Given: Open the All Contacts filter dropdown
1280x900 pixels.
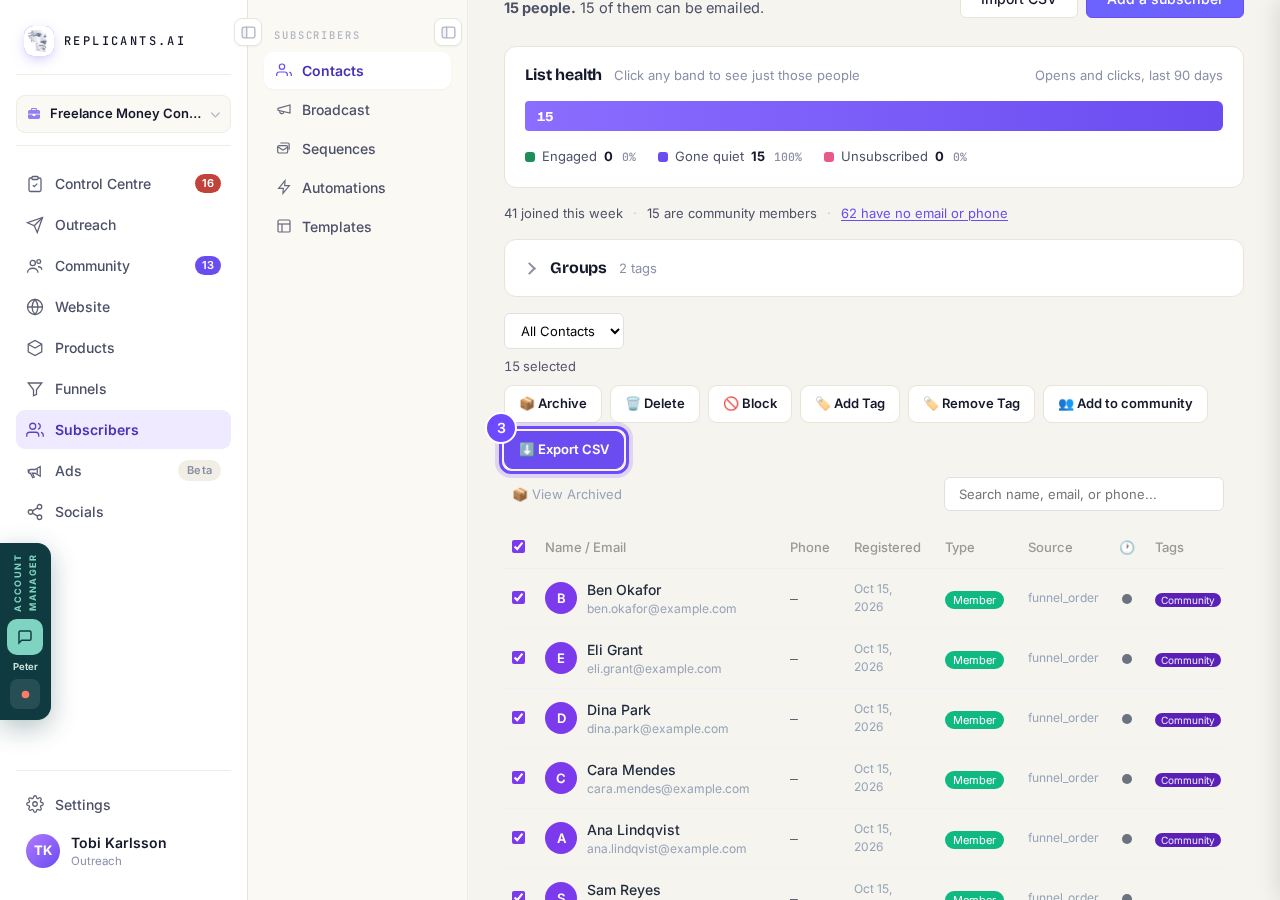Looking at the screenshot, I should point(564,331).
